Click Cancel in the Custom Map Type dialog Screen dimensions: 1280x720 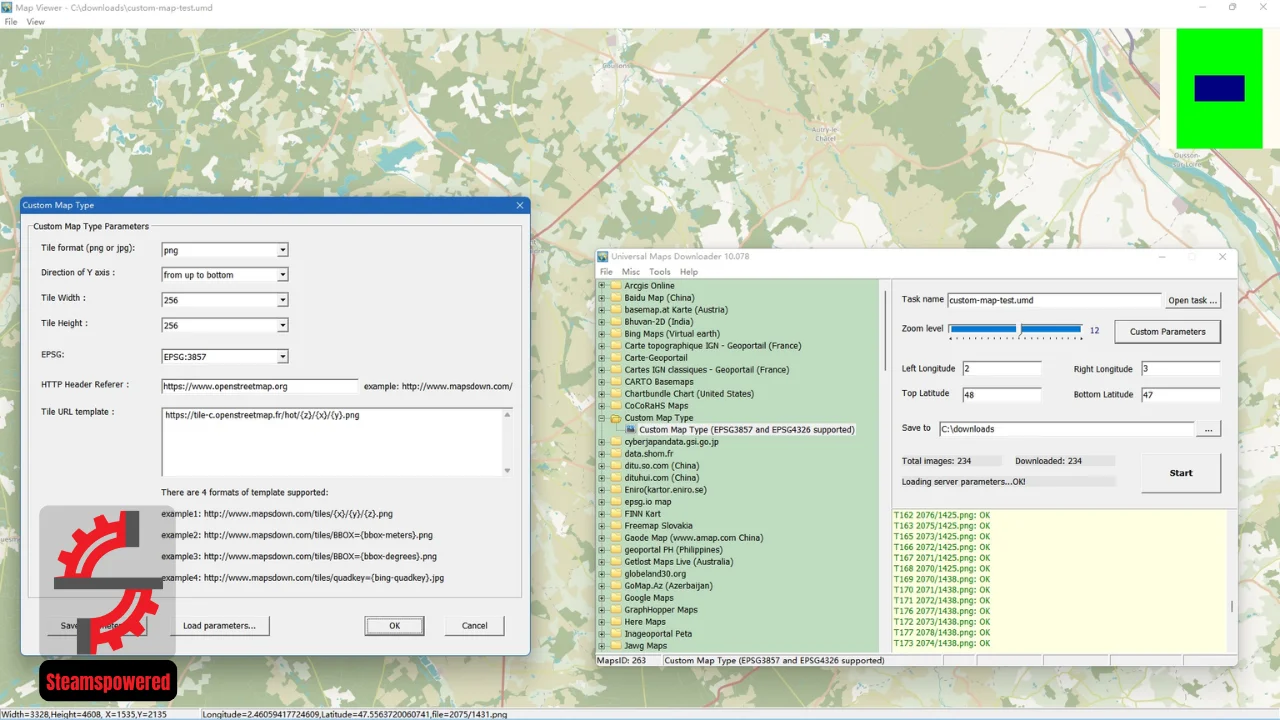tap(474, 626)
